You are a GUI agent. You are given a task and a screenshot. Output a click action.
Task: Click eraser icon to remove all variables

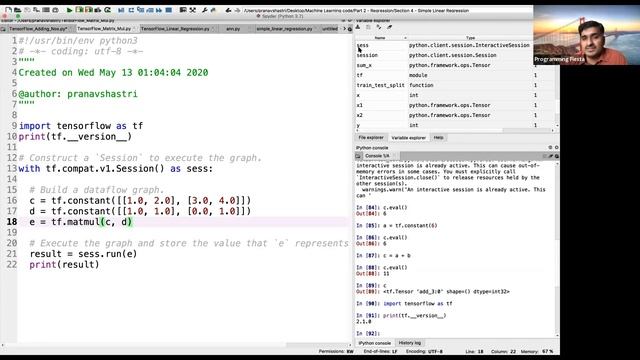pyautogui.click(x=389, y=27)
